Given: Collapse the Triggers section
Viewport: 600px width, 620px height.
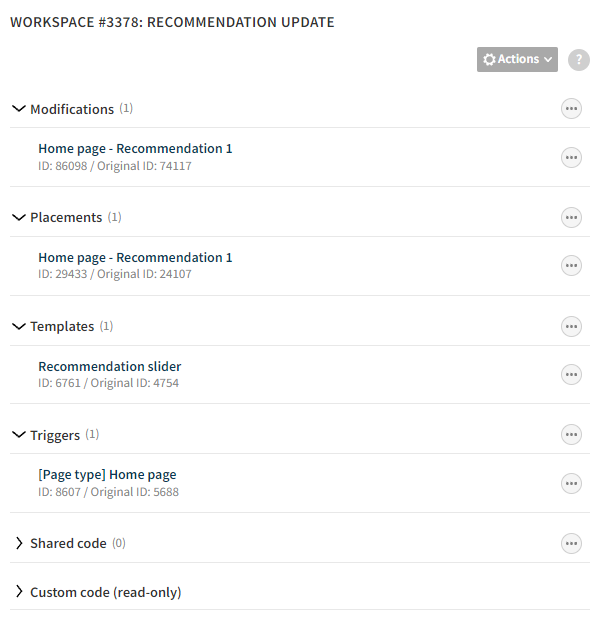Looking at the screenshot, I should [x=19, y=434].
